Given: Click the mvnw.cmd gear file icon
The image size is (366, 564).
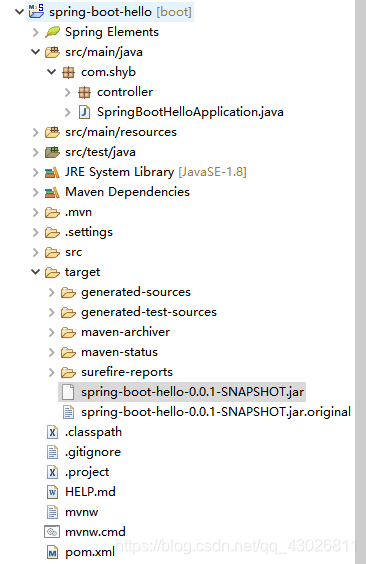Looking at the screenshot, I should click(x=52, y=532).
